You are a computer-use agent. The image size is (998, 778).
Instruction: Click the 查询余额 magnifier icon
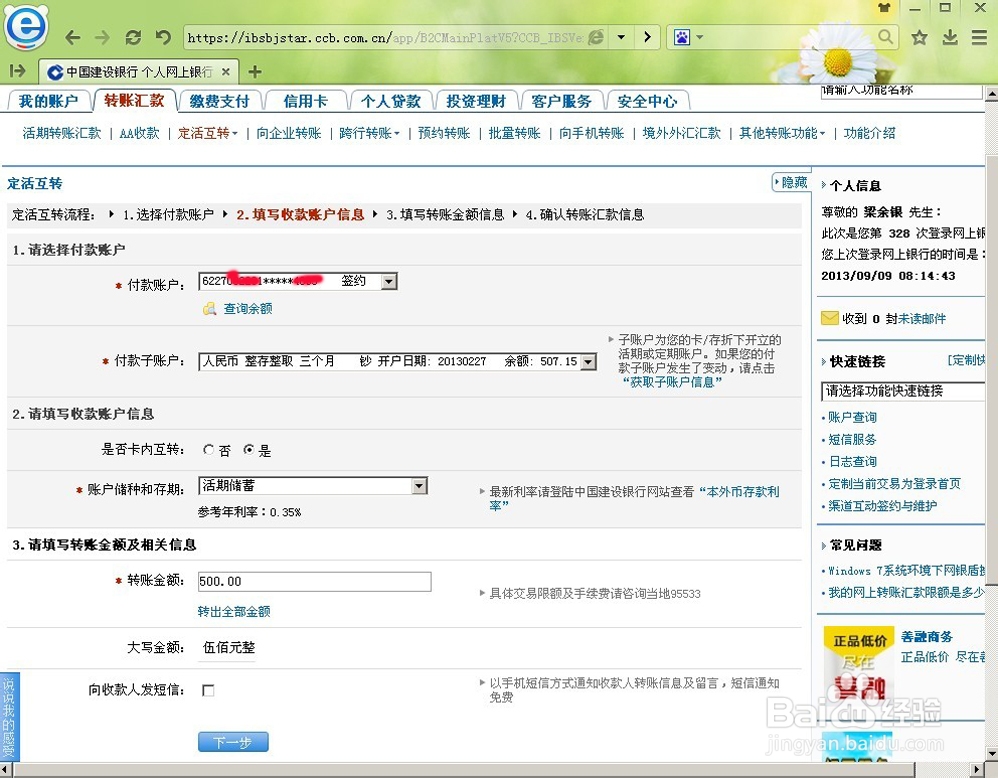point(209,309)
